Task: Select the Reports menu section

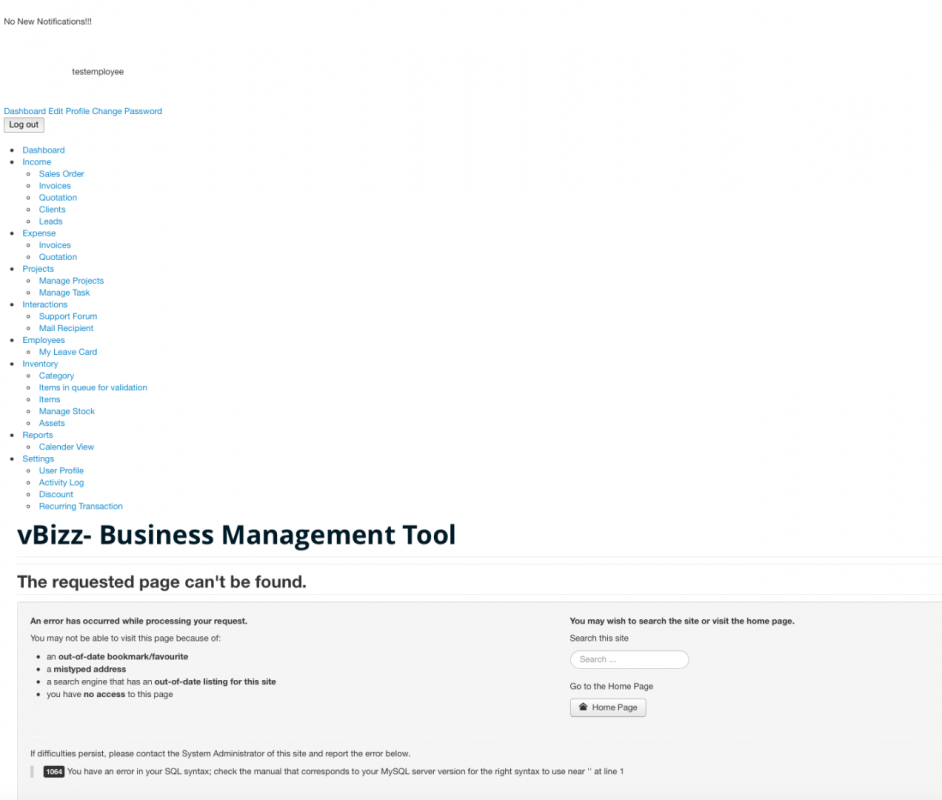Action: click(x=37, y=435)
